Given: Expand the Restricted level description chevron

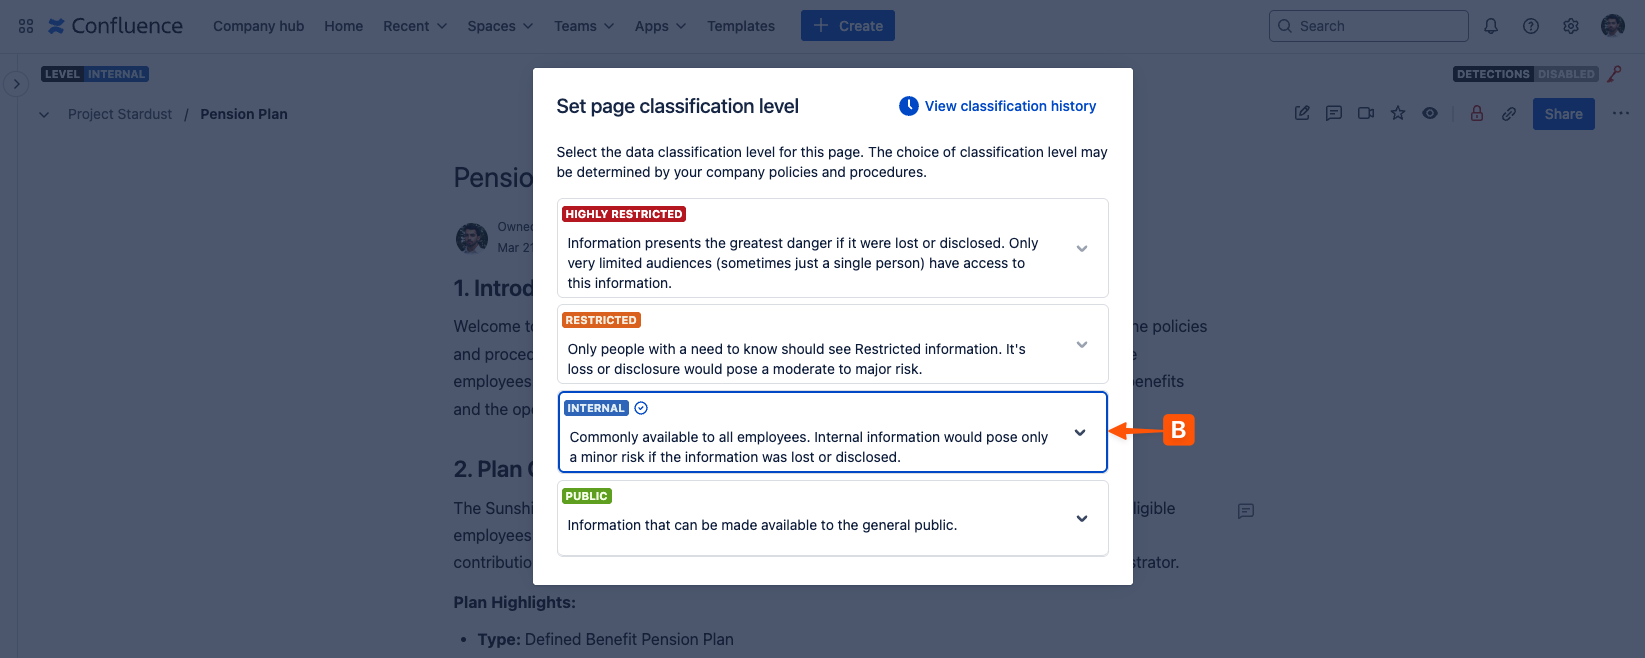Looking at the screenshot, I should coord(1081,344).
